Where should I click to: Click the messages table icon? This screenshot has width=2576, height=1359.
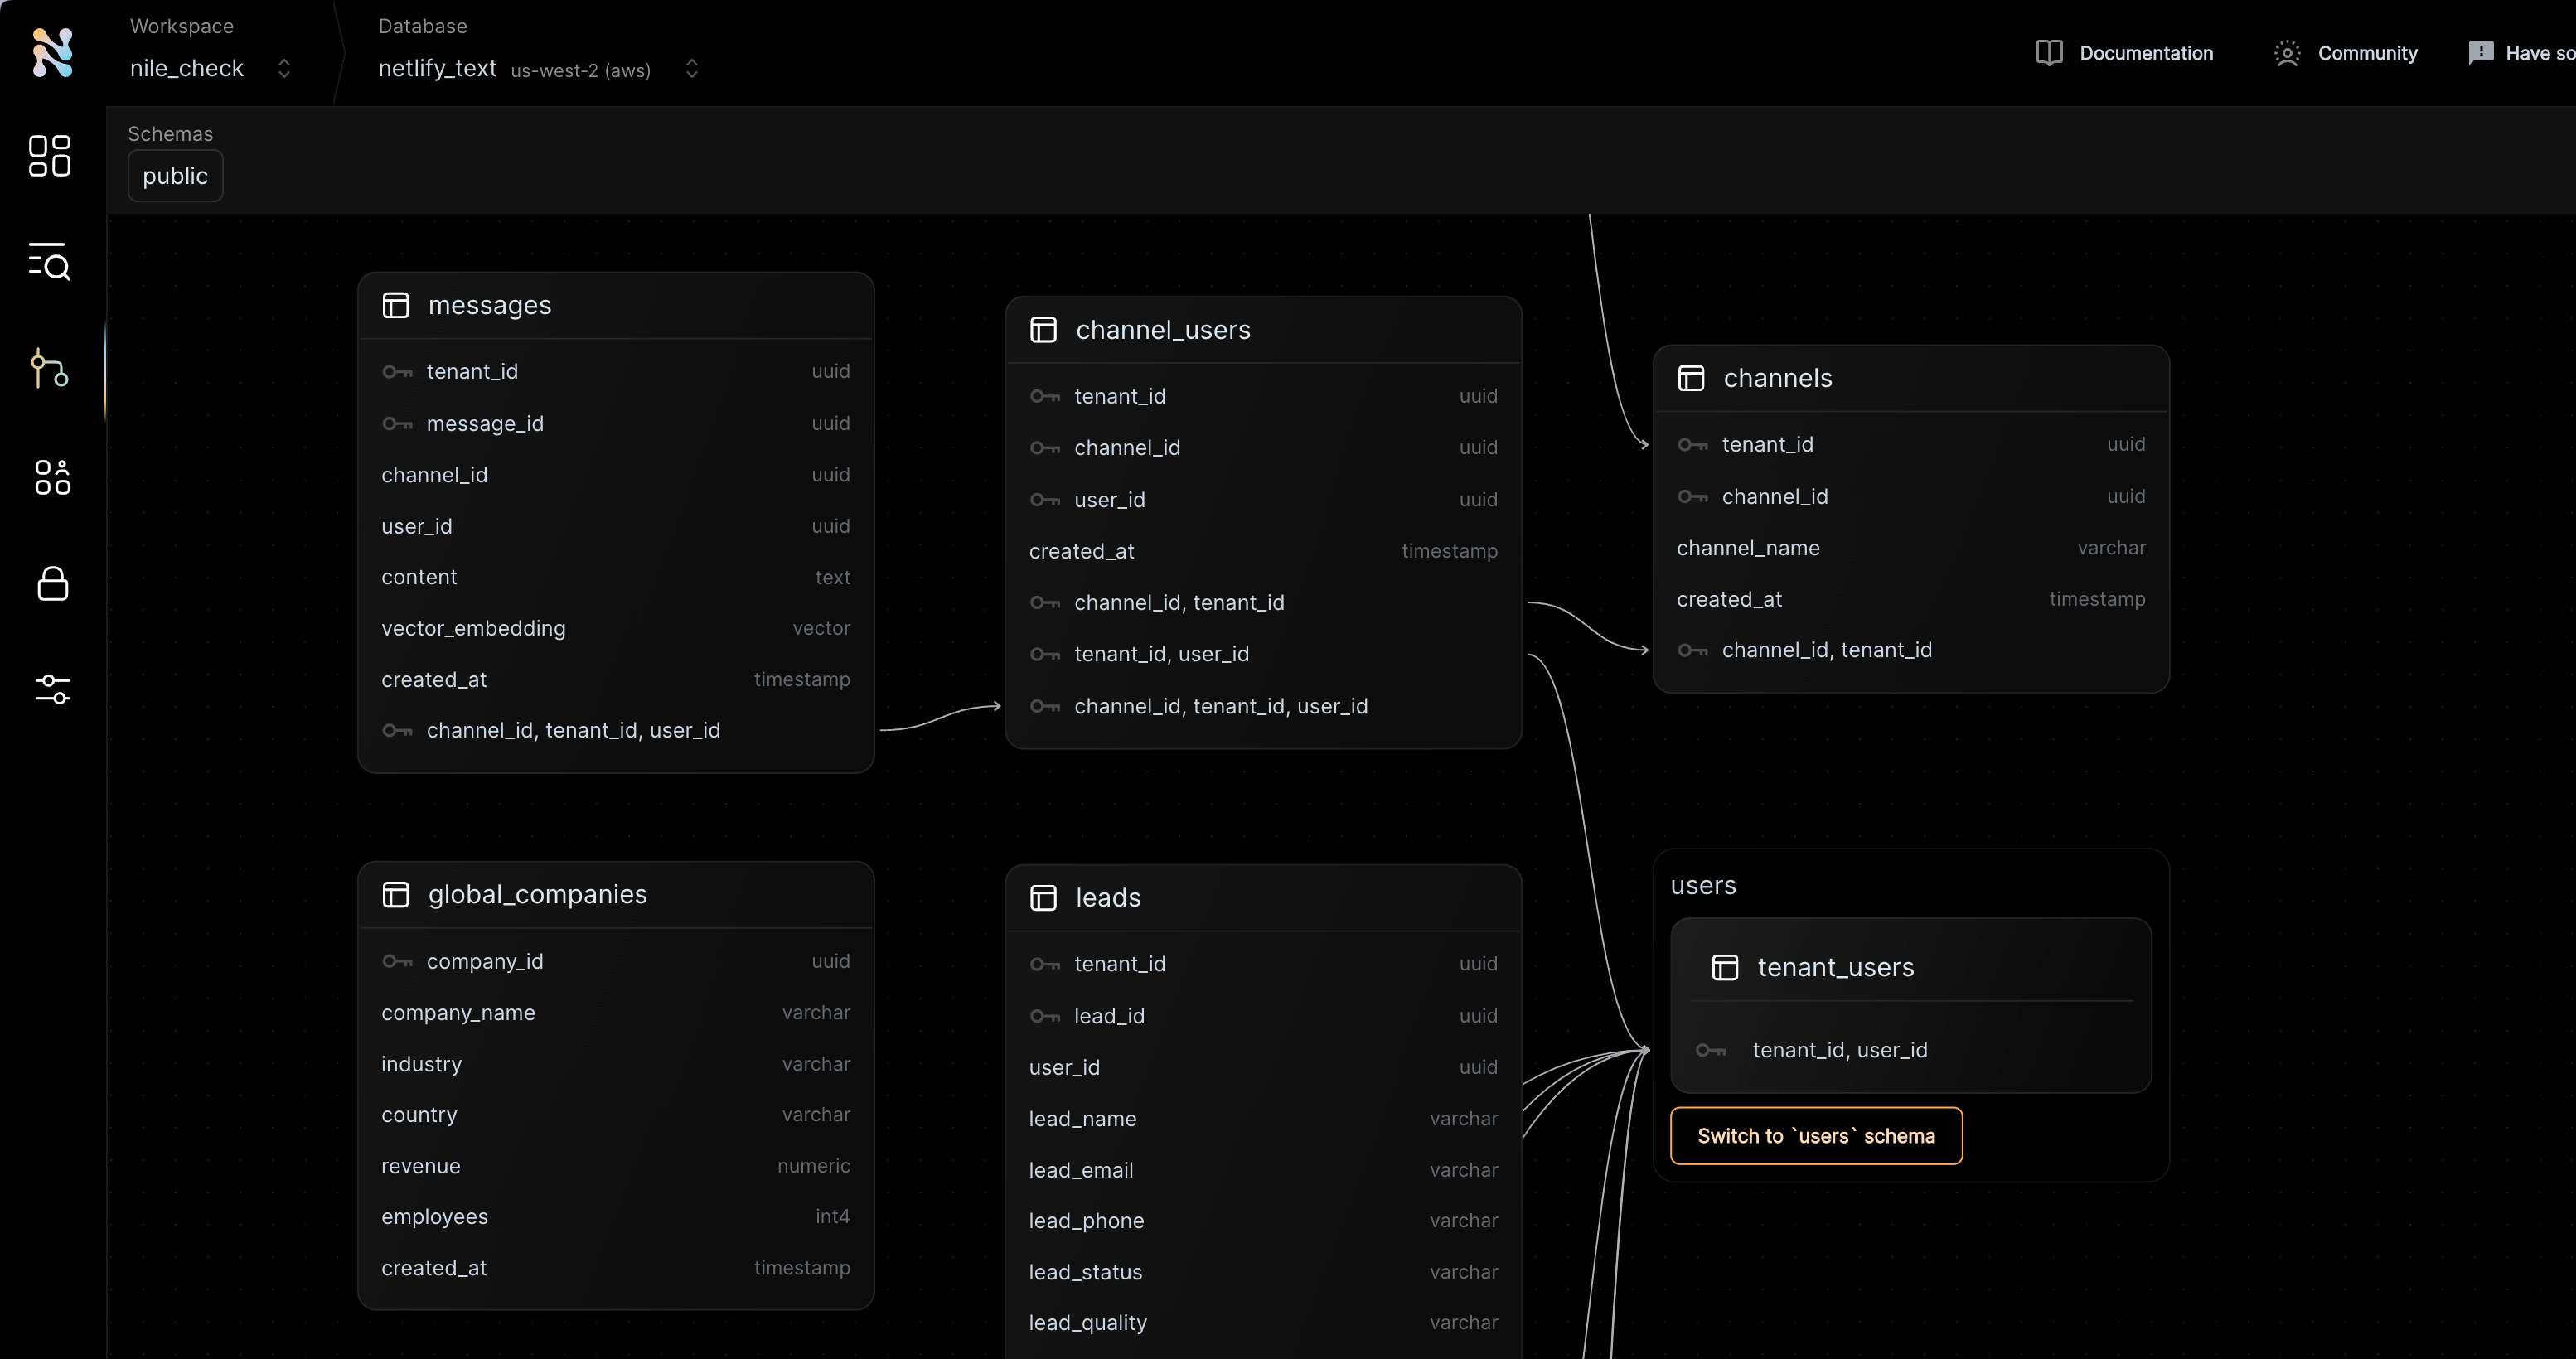pos(396,305)
